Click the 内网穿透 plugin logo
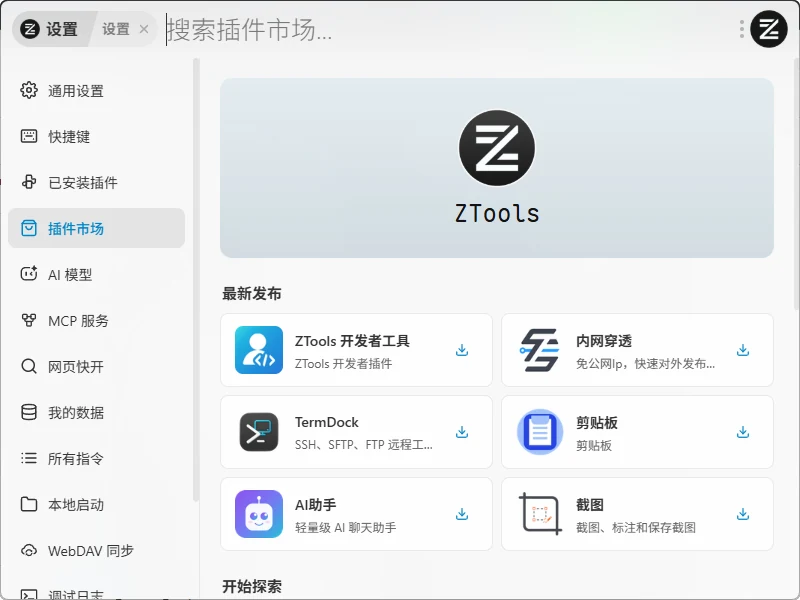Image resolution: width=800 pixels, height=600 pixels. (x=540, y=350)
